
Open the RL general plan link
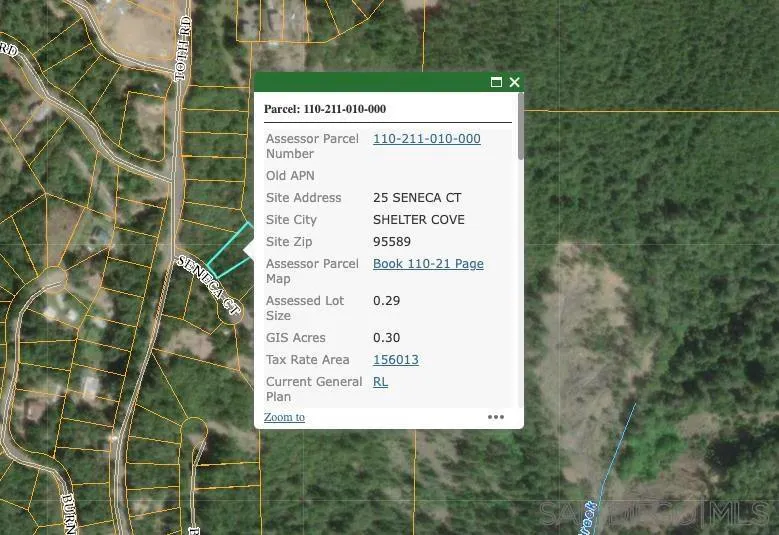click(x=380, y=382)
